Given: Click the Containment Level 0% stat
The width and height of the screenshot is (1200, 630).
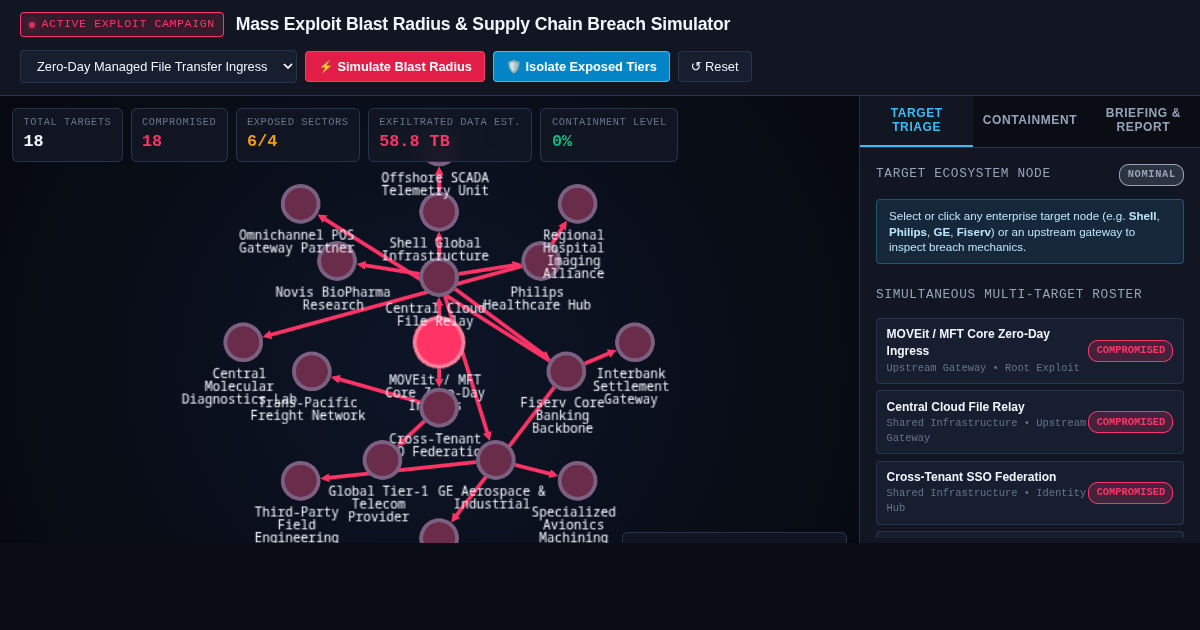Looking at the screenshot, I should point(609,135).
